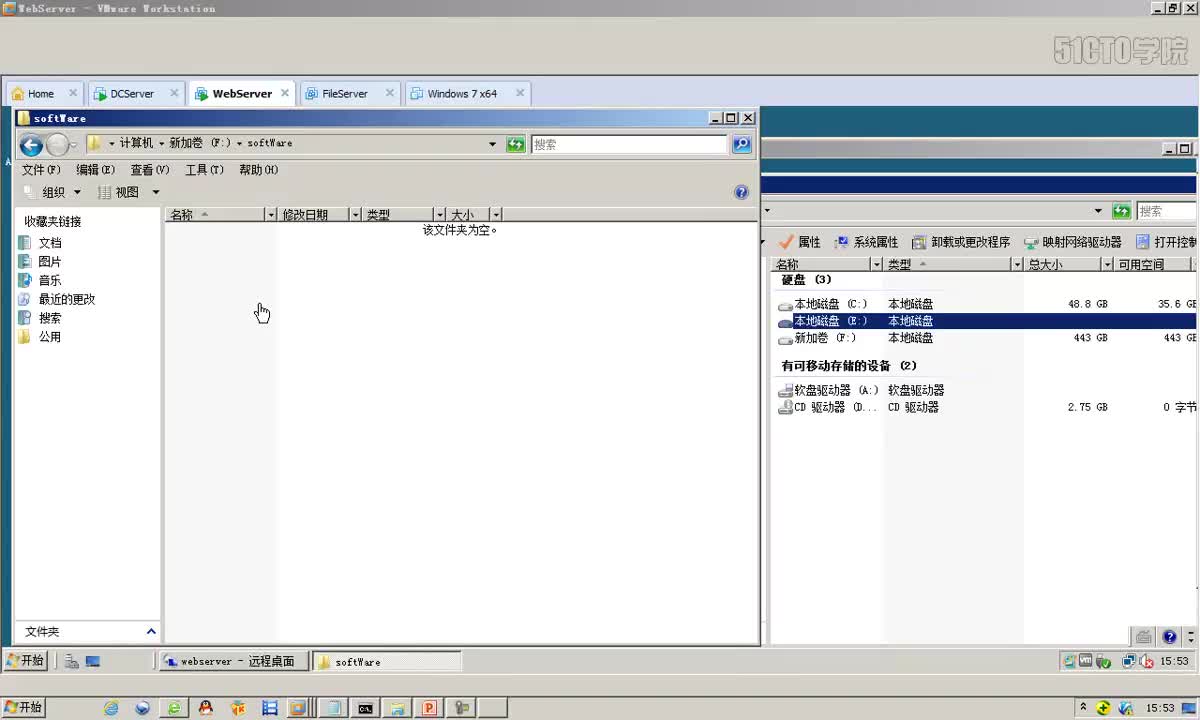Viewport: 1200px width, 720px height.
Task: Open 修改日期 column filter dropdown
Action: (354, 215)
